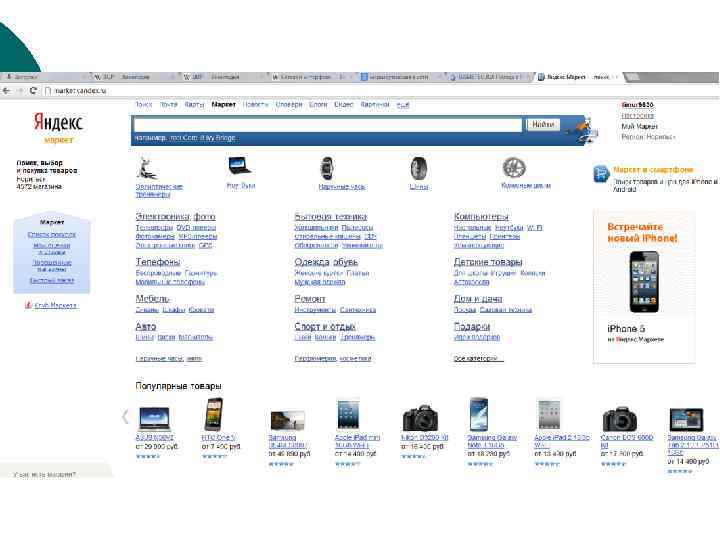Switch to the second browser tab with W icon
Screen dimensions: 720x540
[x=133, y=77]
